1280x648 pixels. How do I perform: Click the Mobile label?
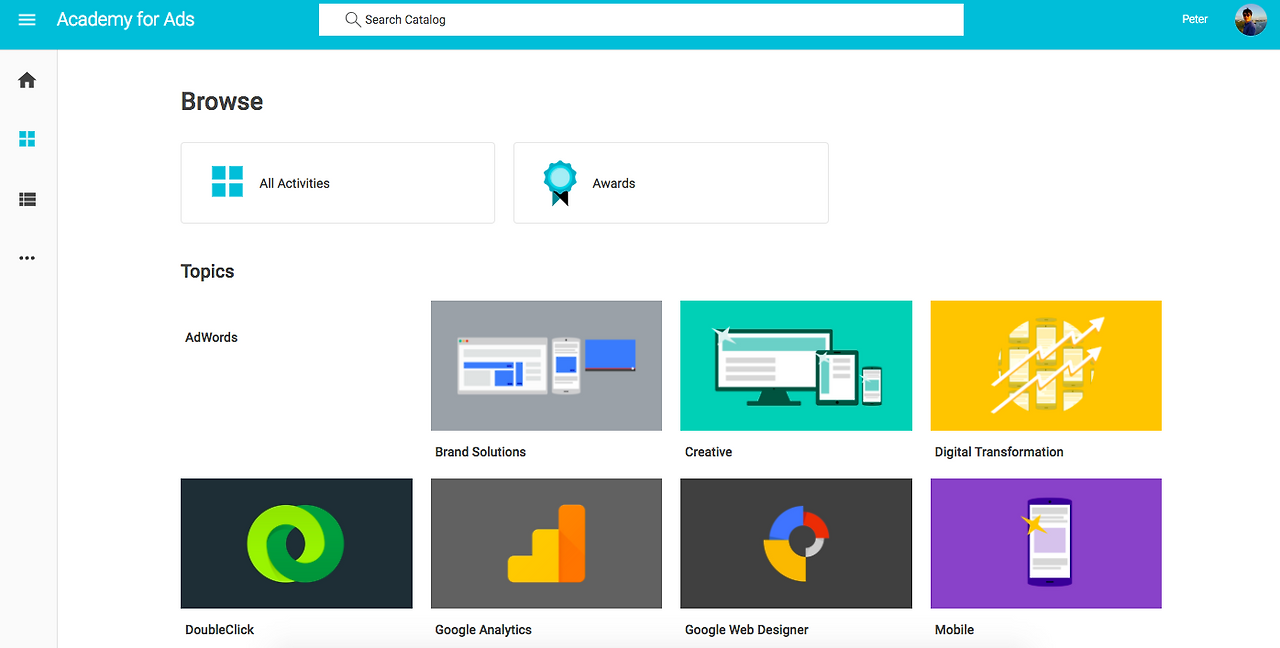(954, 630)
